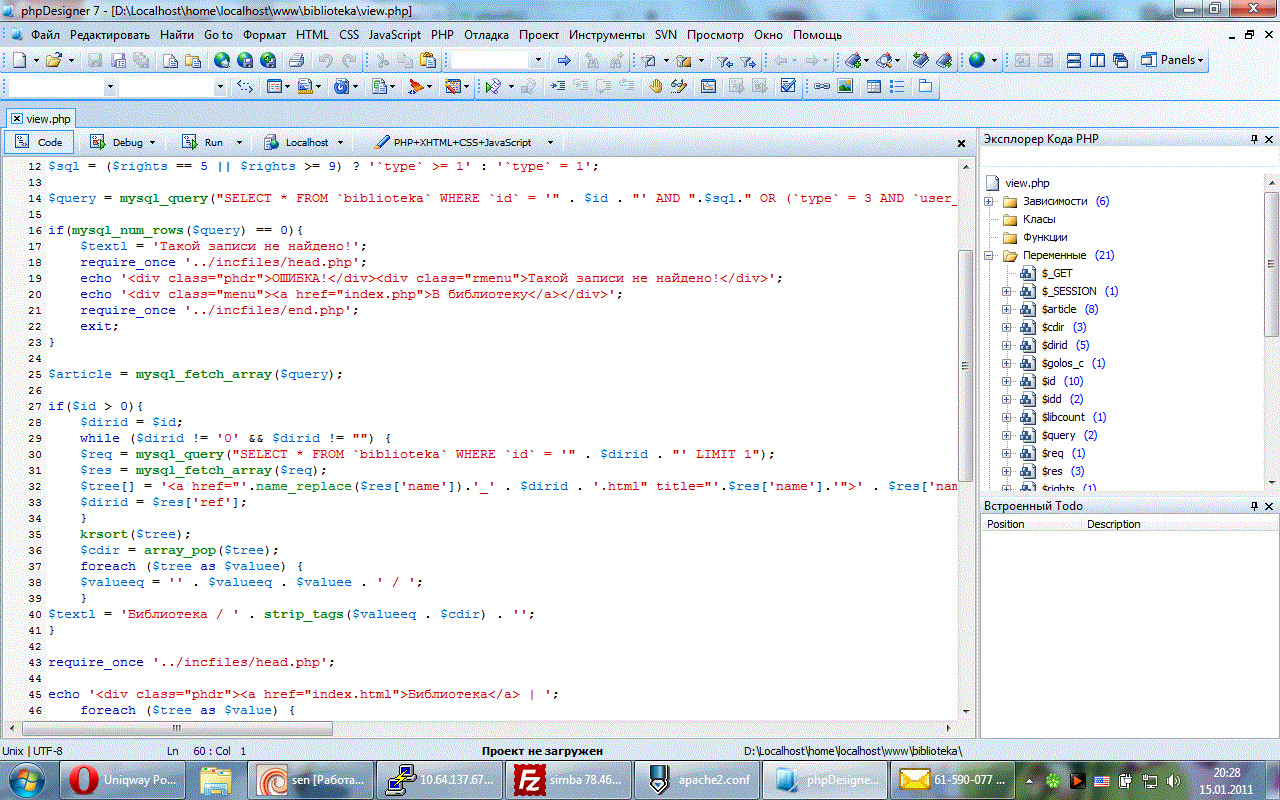
Task: Open the PHP+XHTML+CSS+JavaScript syntax dropdown
Action: [460, 142]
